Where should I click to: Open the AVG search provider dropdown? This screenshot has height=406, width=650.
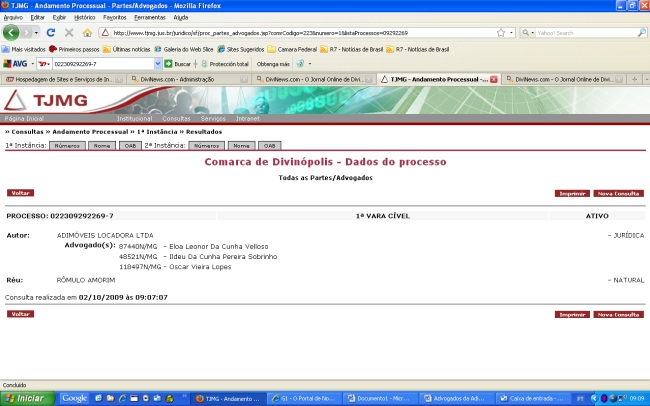[44, 64]
